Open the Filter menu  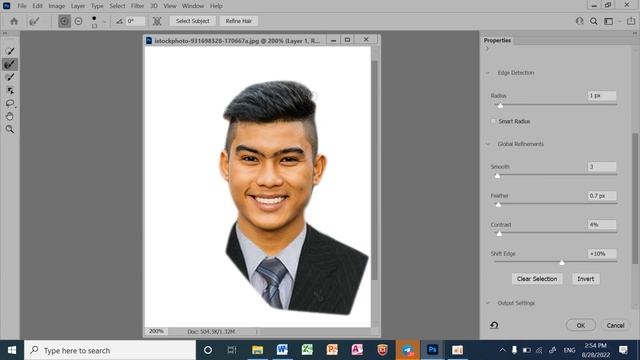click(138, 6)
